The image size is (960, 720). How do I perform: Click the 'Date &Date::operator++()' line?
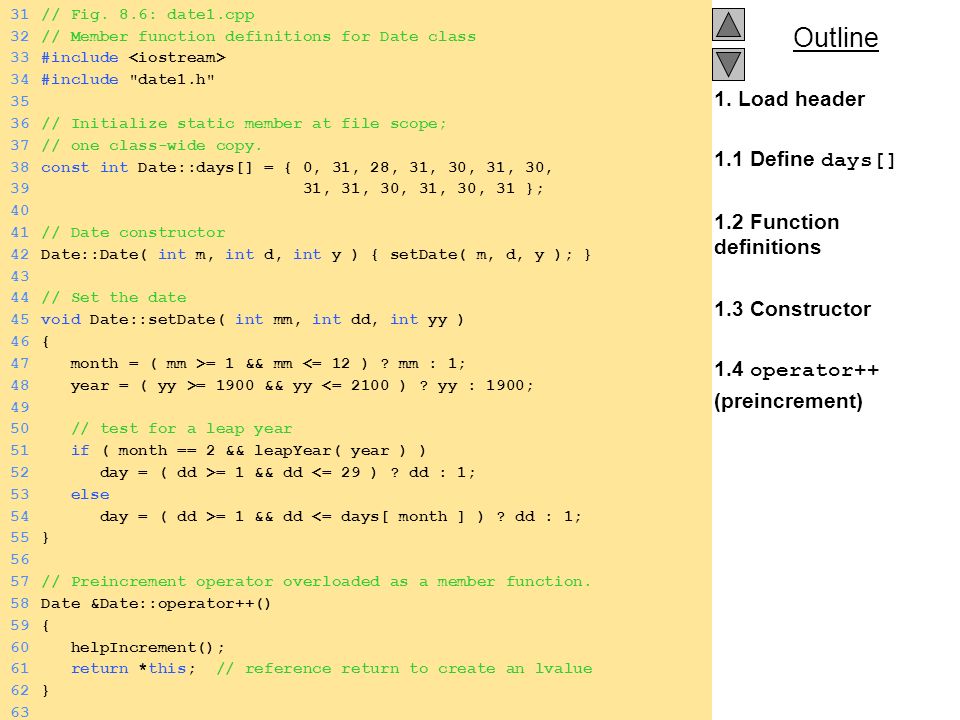point(156,604)
